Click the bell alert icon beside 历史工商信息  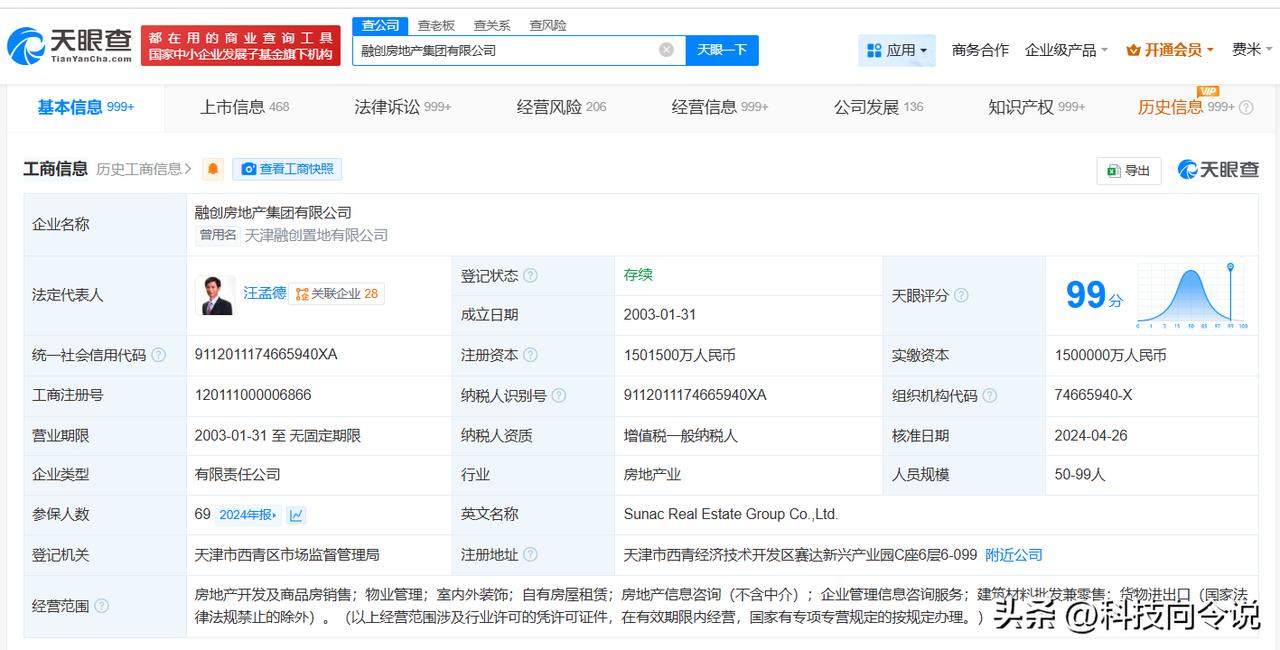coord(213,169)
